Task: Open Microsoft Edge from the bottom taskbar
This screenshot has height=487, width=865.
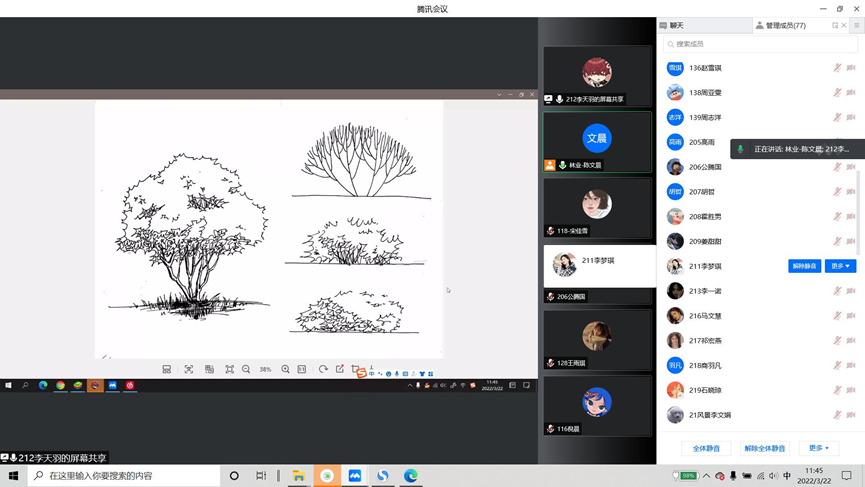Action: [411, 476]
